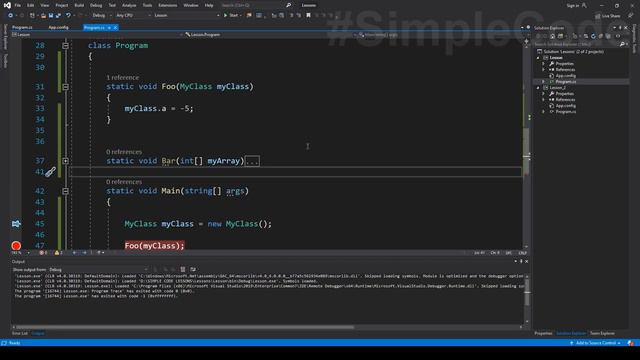Click the Navigate Backward icon
640x360 pixels.
coord(11,16)
